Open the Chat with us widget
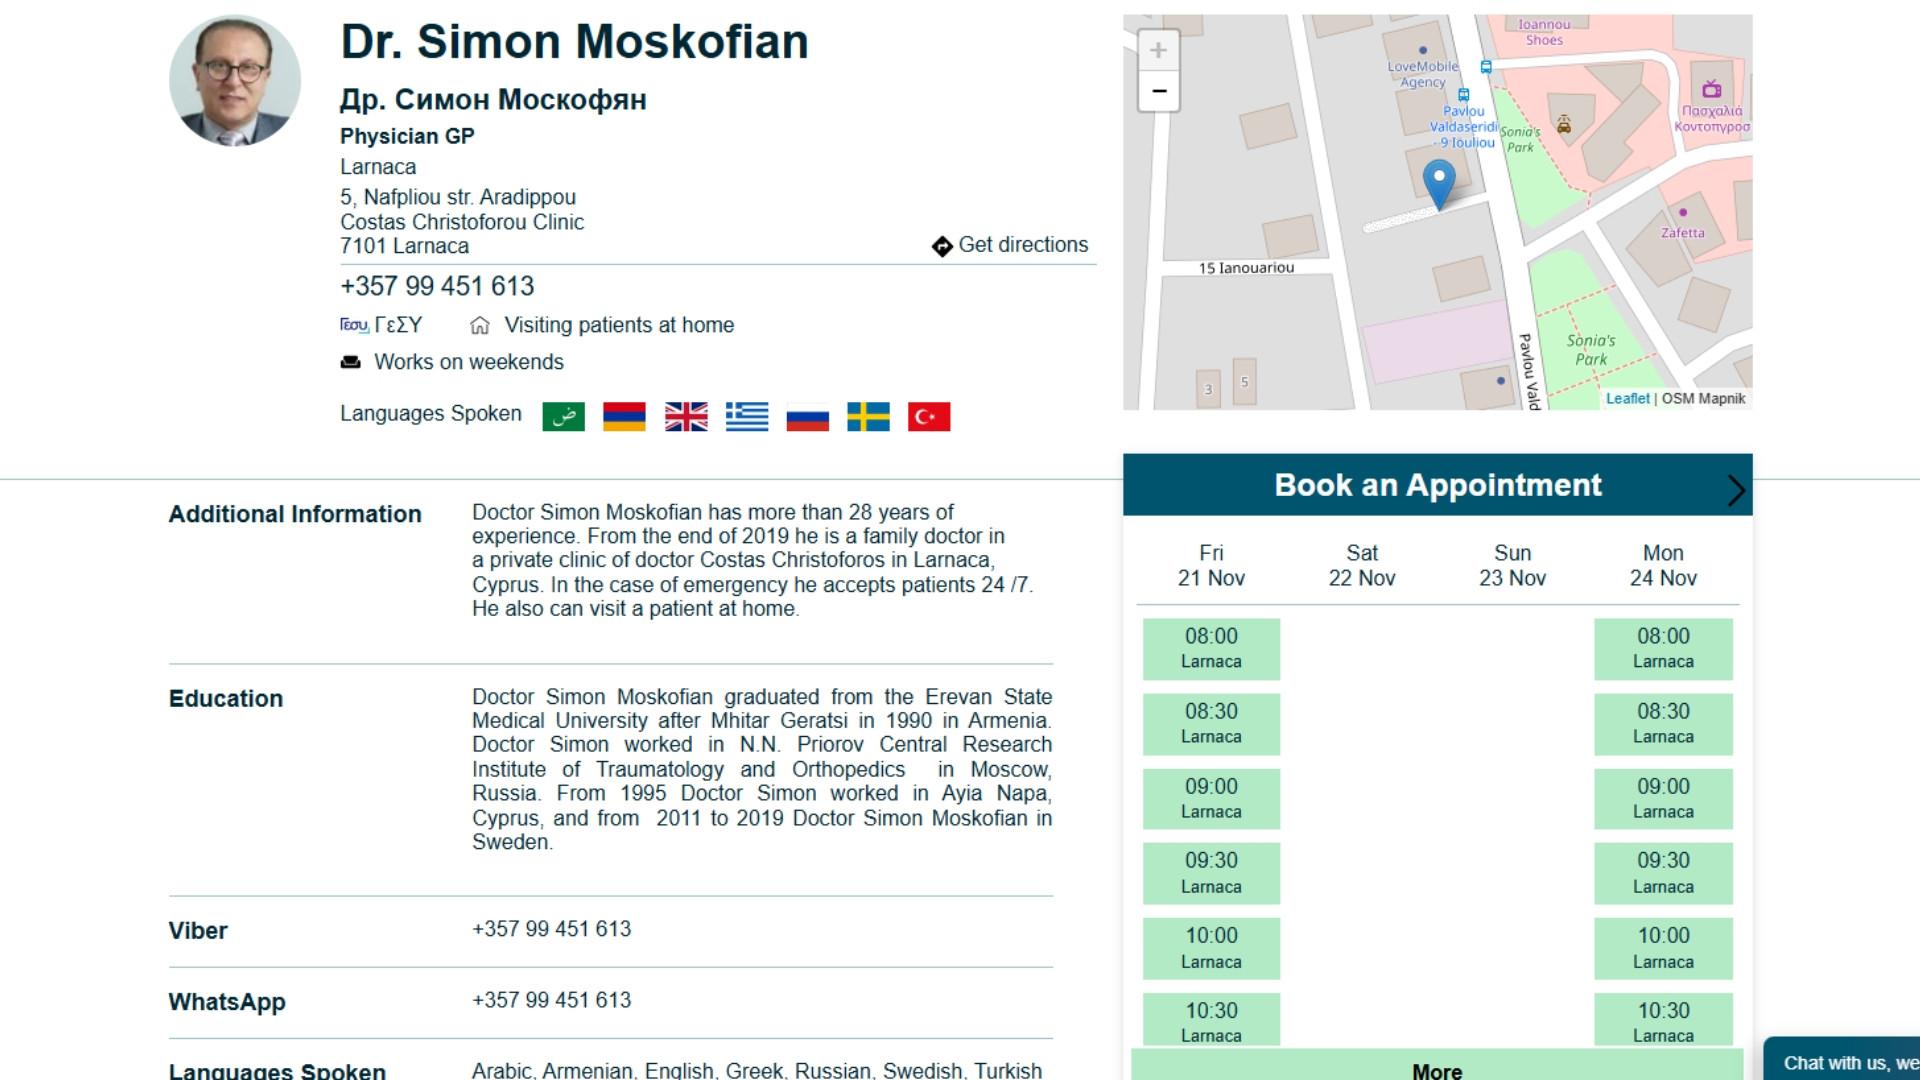Screen dimensions: 1920x1080 [x=1845, y=1062]
